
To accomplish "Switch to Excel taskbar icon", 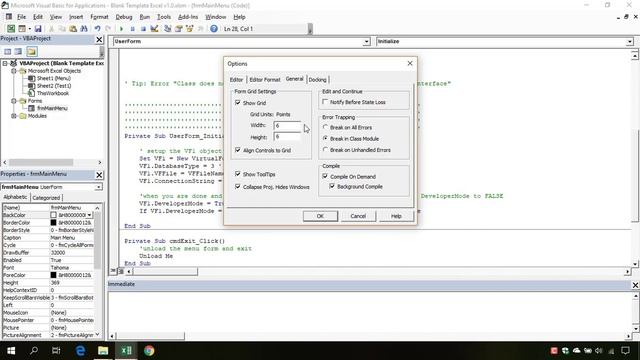I will (x=126, y=351).
